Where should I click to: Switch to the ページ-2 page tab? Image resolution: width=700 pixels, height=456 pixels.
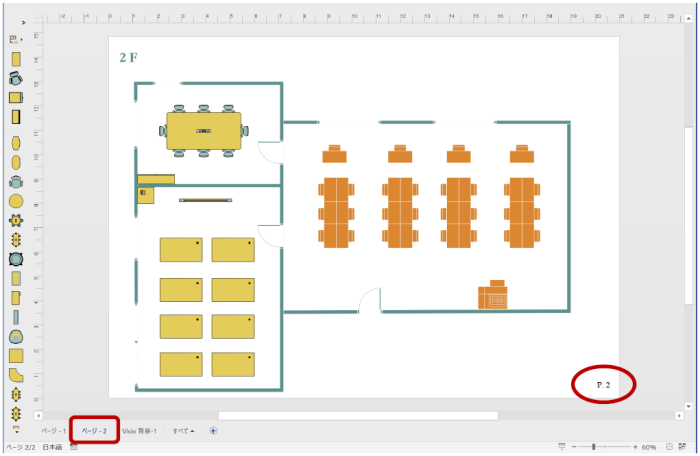94,430
